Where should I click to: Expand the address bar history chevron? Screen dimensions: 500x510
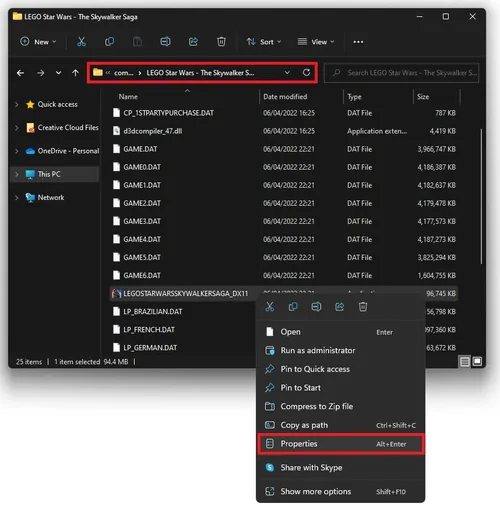pos(287,72)
